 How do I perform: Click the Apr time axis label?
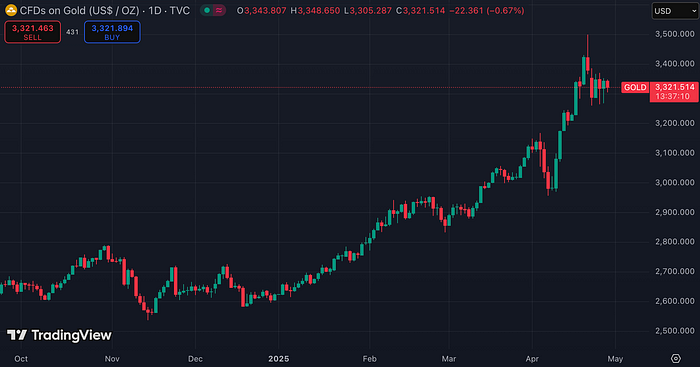click(x=532, y=359)
